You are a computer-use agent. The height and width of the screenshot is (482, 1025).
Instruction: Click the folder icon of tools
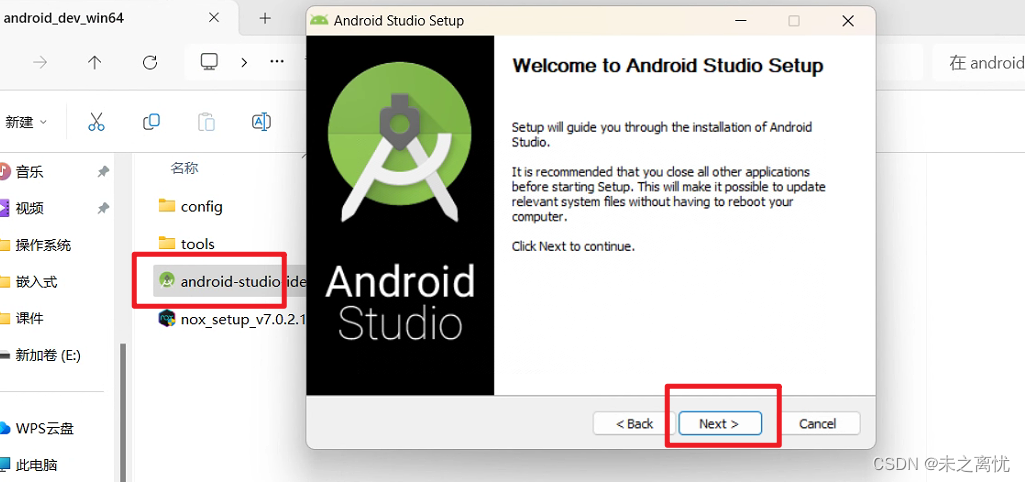pyautogui.click(x=167, y=243)
